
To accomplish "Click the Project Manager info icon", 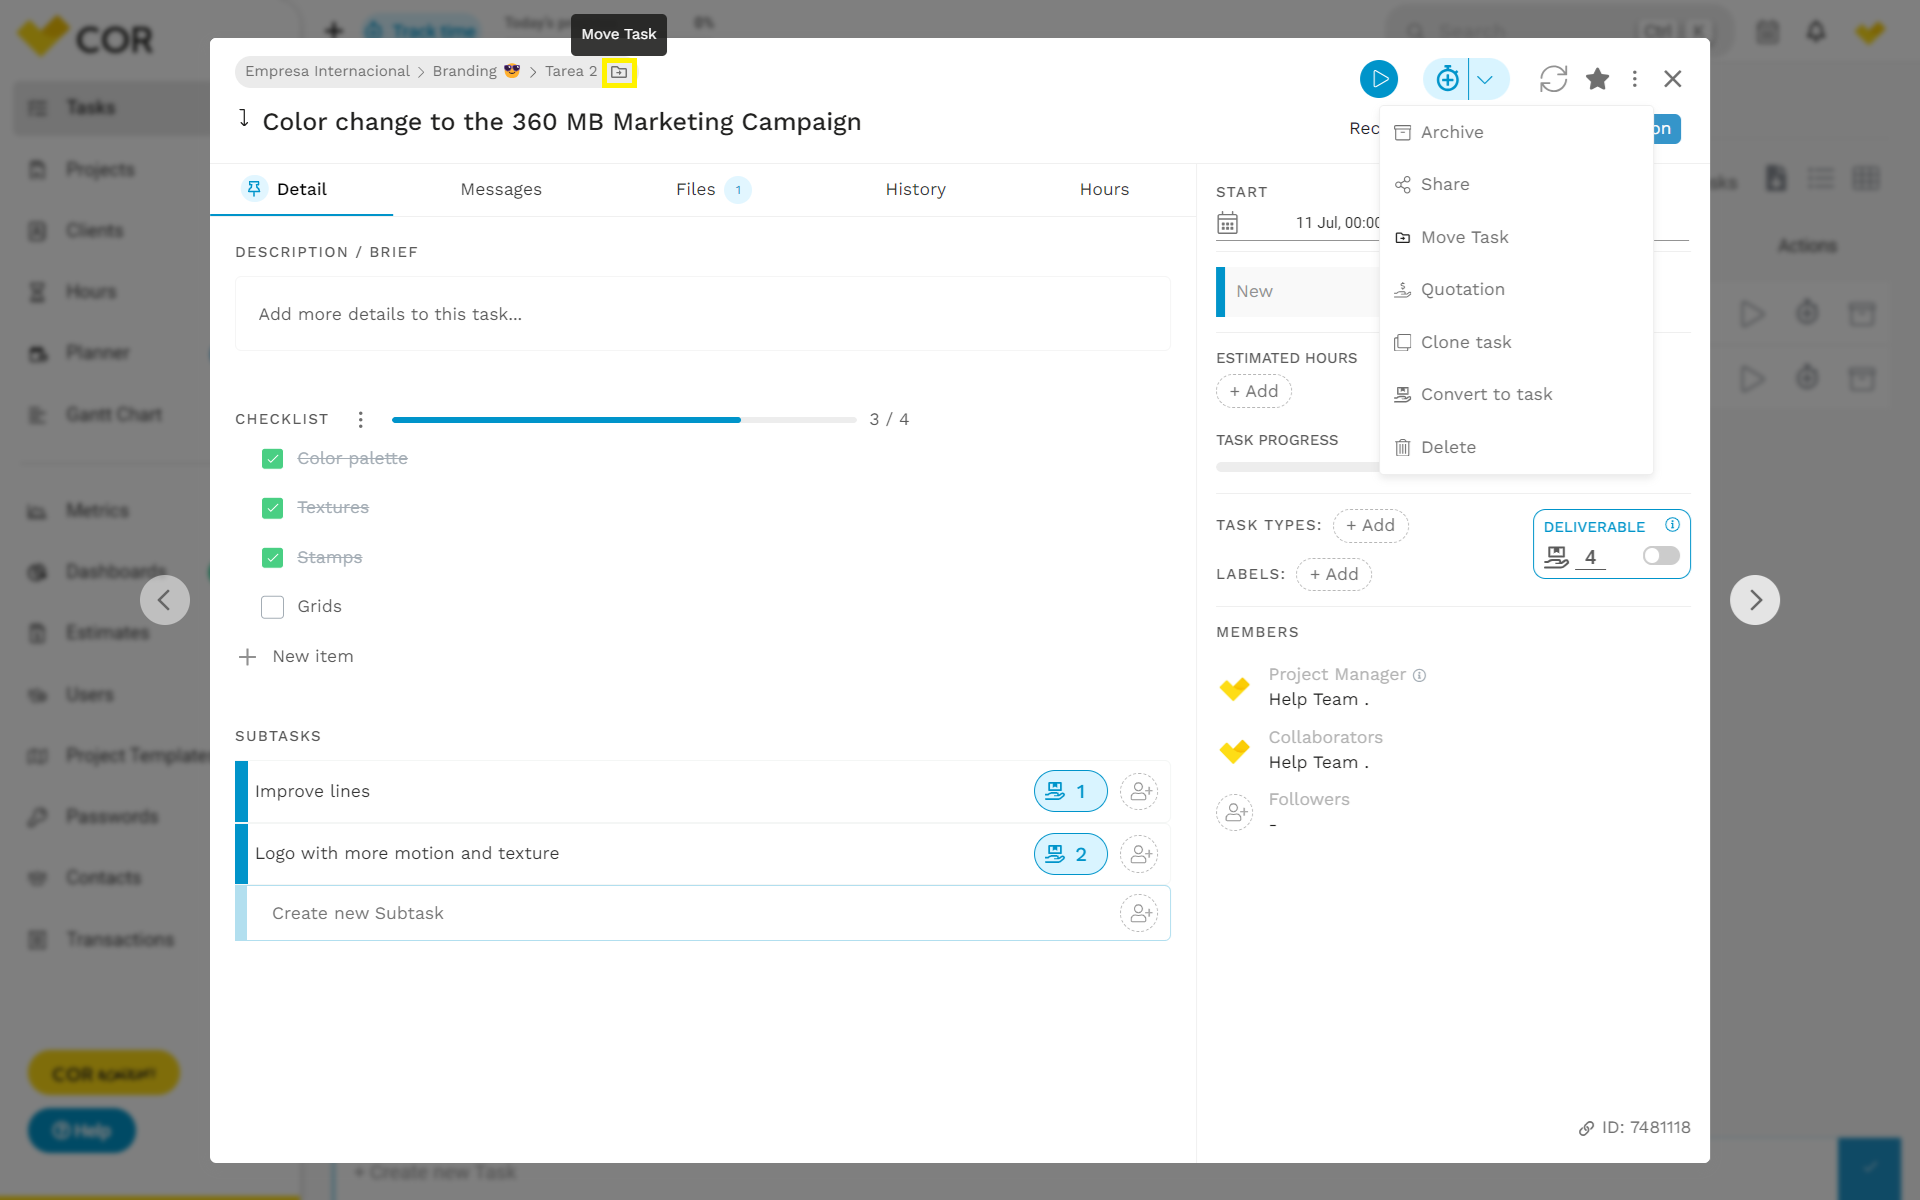I will pos(1419,675).
